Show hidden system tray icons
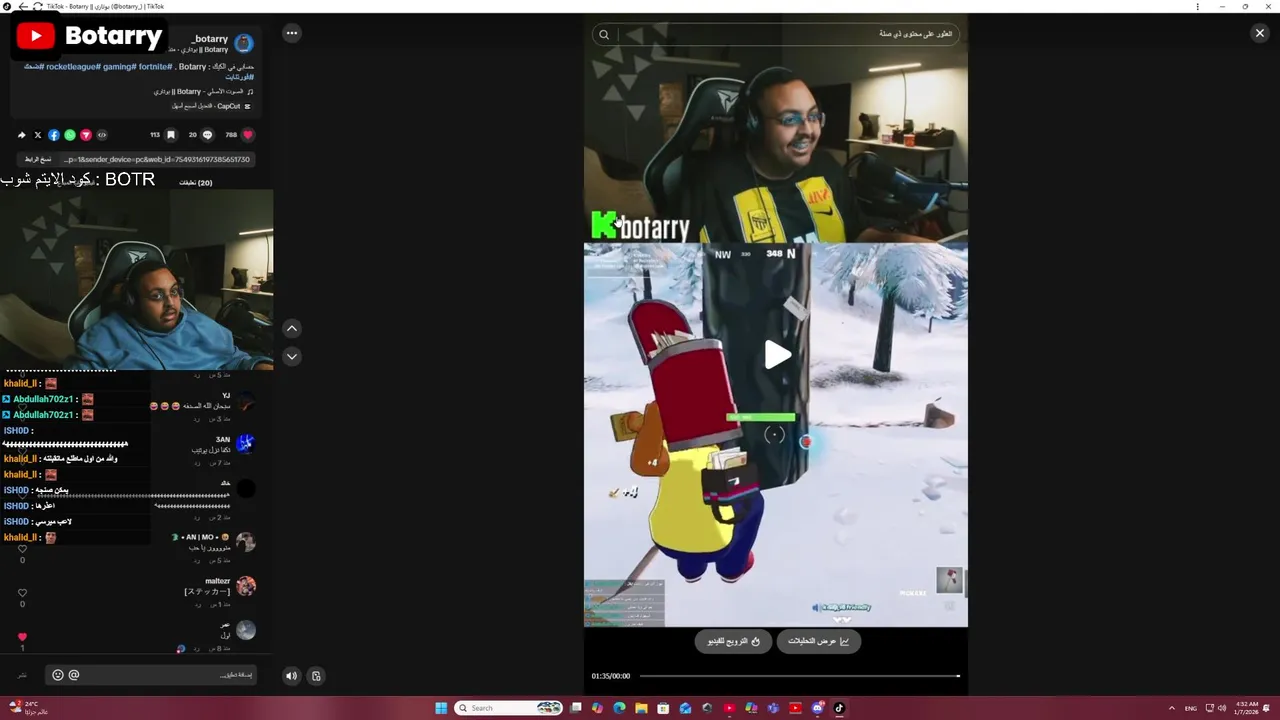 tap(1171, 708)
